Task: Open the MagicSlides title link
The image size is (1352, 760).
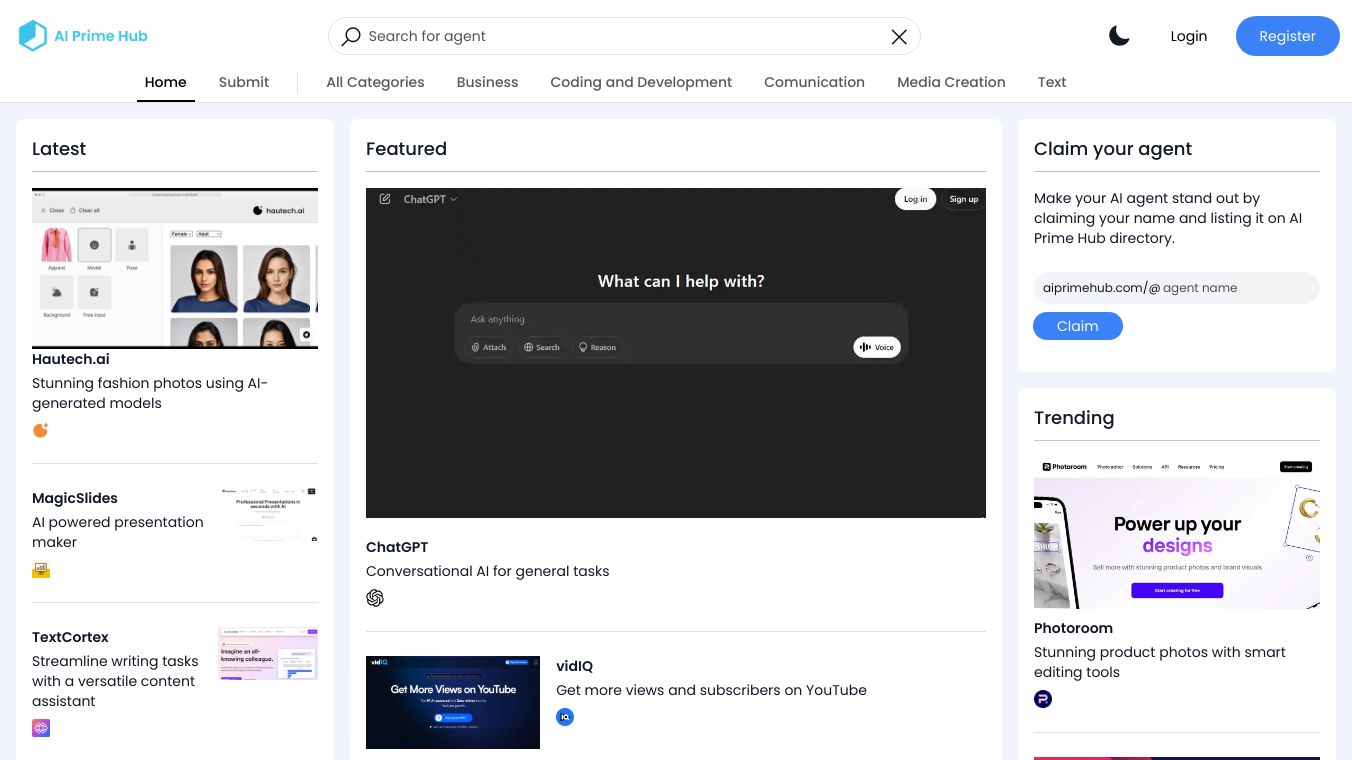Action: pos(75,498)
